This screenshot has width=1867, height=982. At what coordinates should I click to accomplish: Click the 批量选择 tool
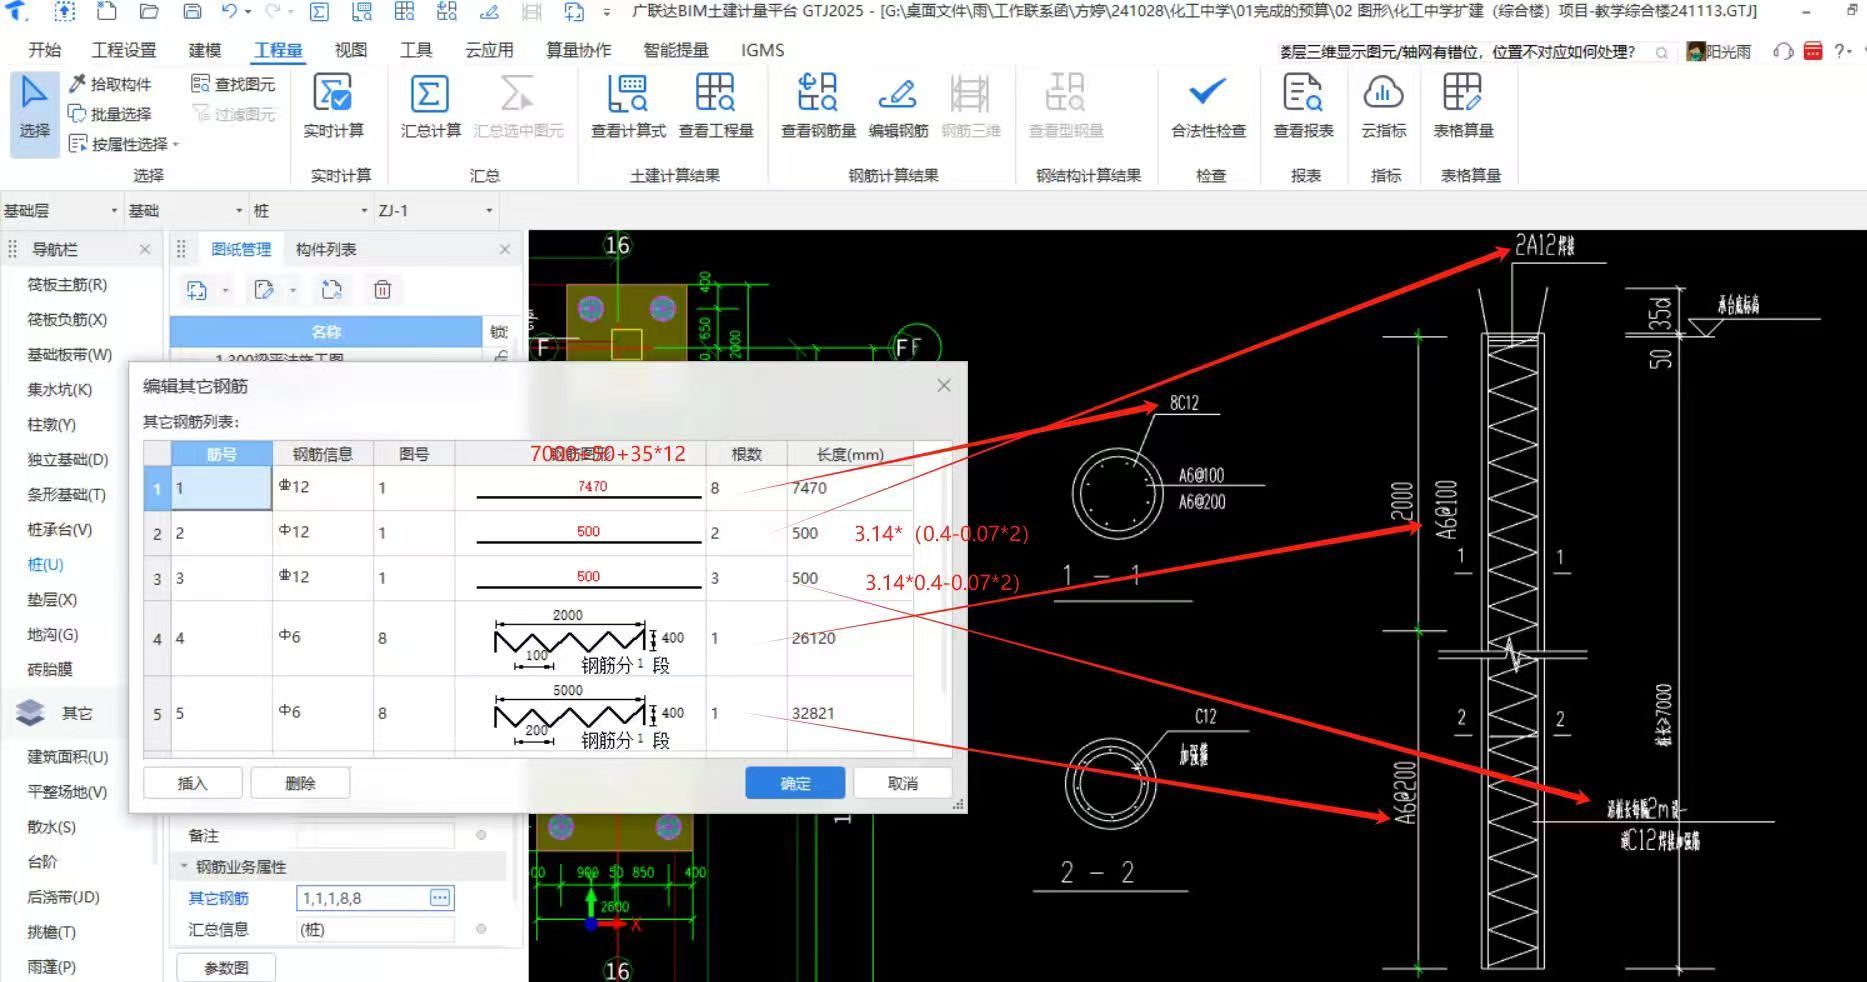point(109,114)
